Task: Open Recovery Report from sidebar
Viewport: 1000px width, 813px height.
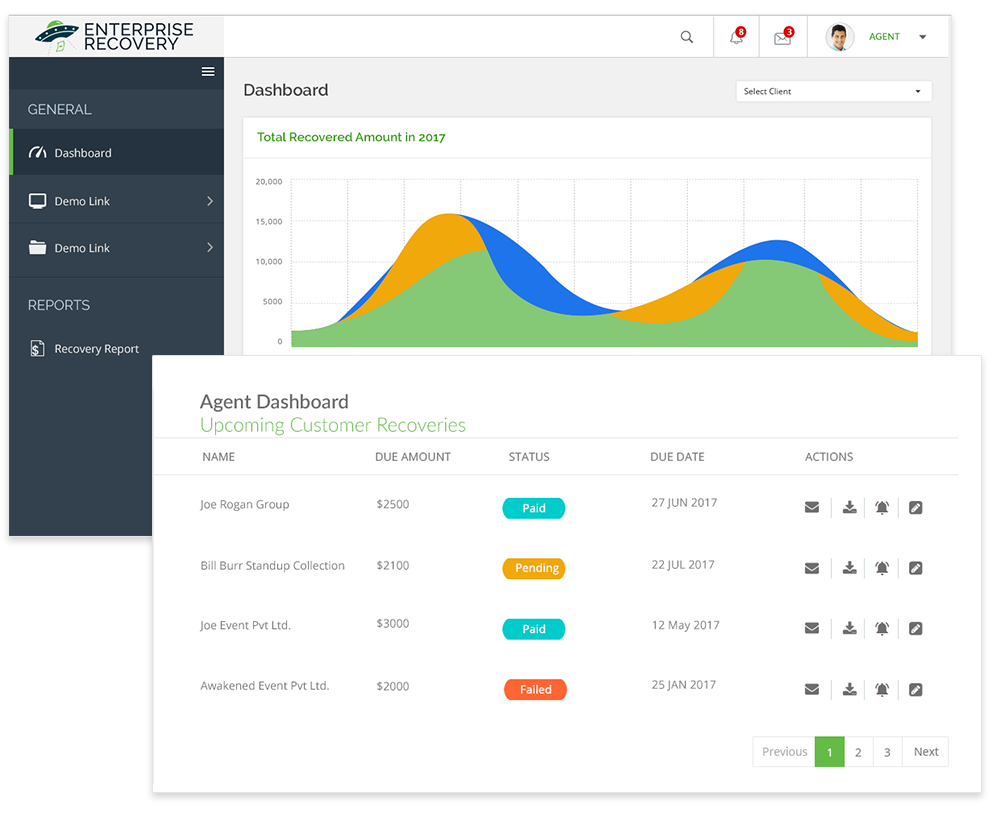Action: 96,349
